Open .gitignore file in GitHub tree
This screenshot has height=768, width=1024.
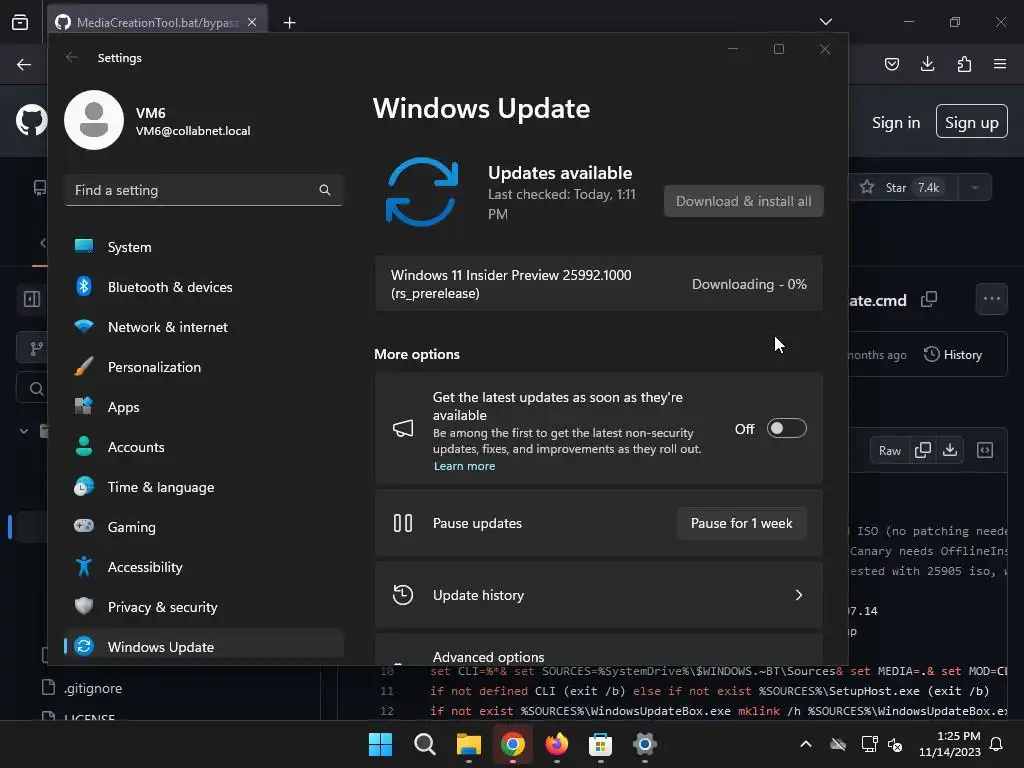coord(93,688)
